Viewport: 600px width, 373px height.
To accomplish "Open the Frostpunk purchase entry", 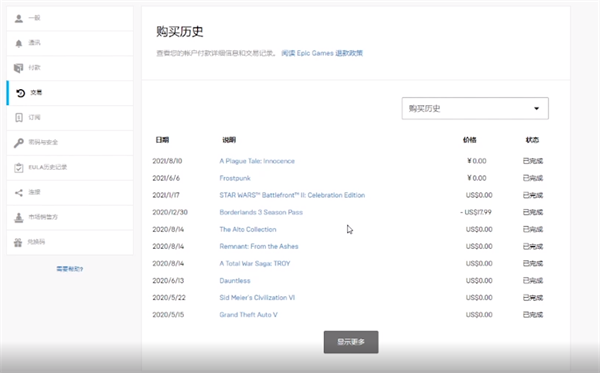I will pyautogui.click(x=235, y=178).
